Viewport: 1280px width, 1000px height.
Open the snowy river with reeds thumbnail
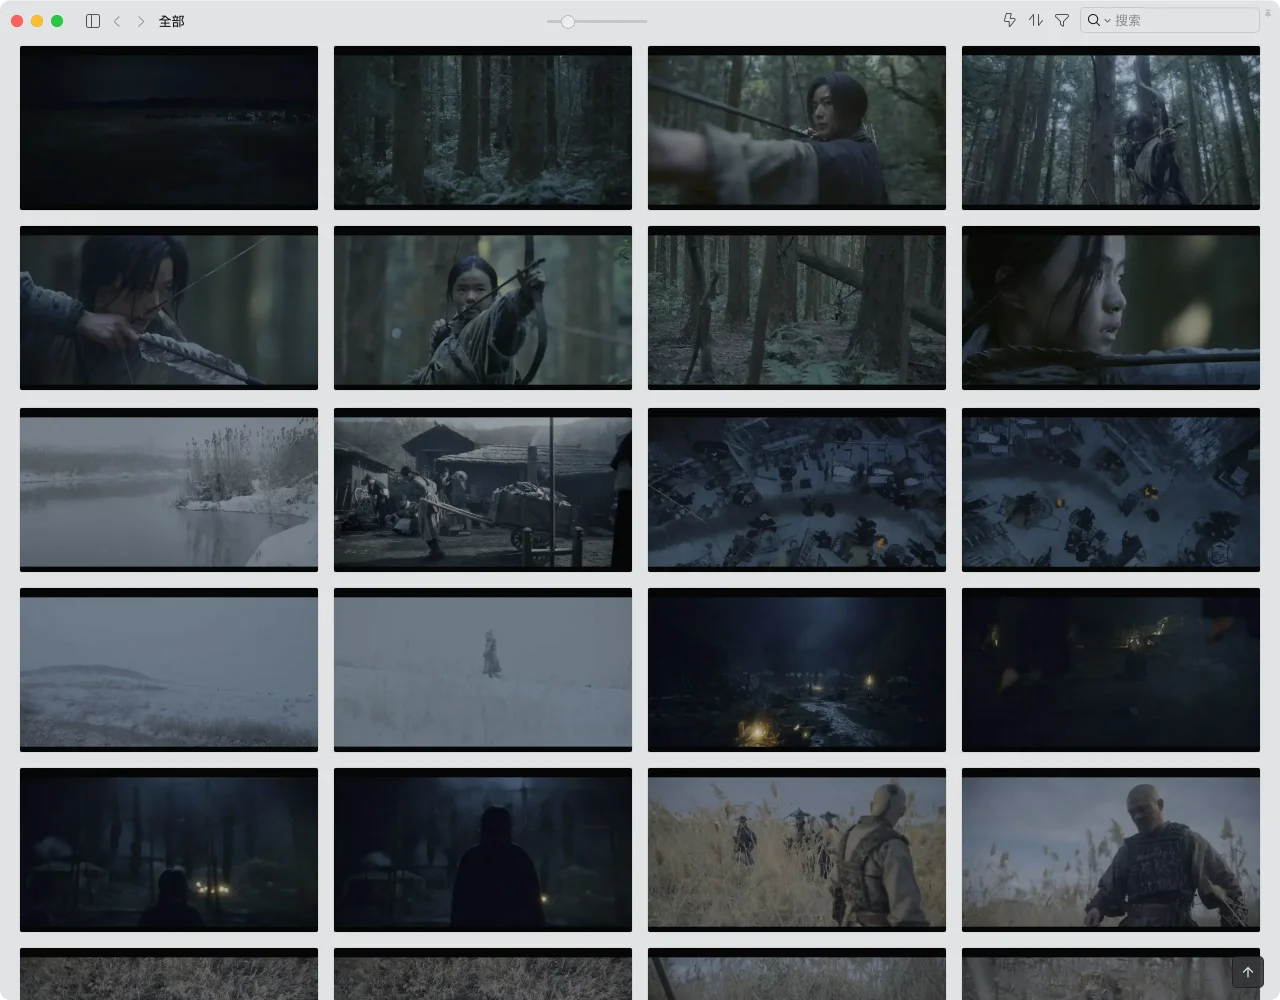pos(169,490)
